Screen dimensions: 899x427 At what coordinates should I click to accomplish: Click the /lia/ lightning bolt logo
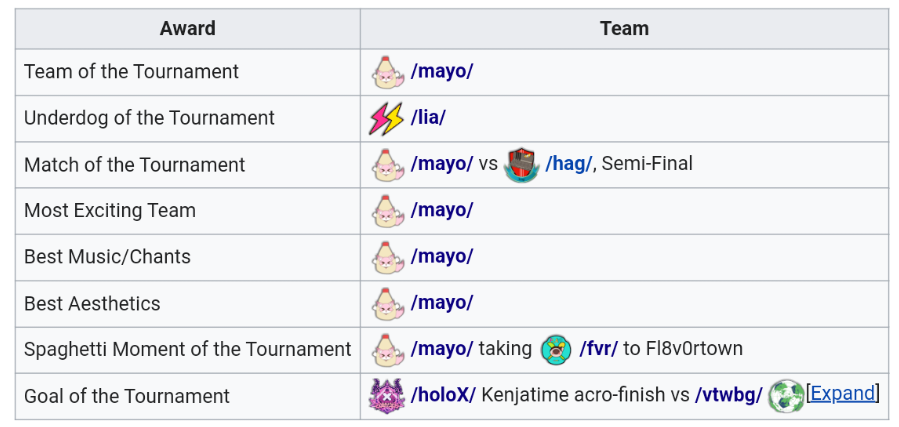click(x=387, y=118)
